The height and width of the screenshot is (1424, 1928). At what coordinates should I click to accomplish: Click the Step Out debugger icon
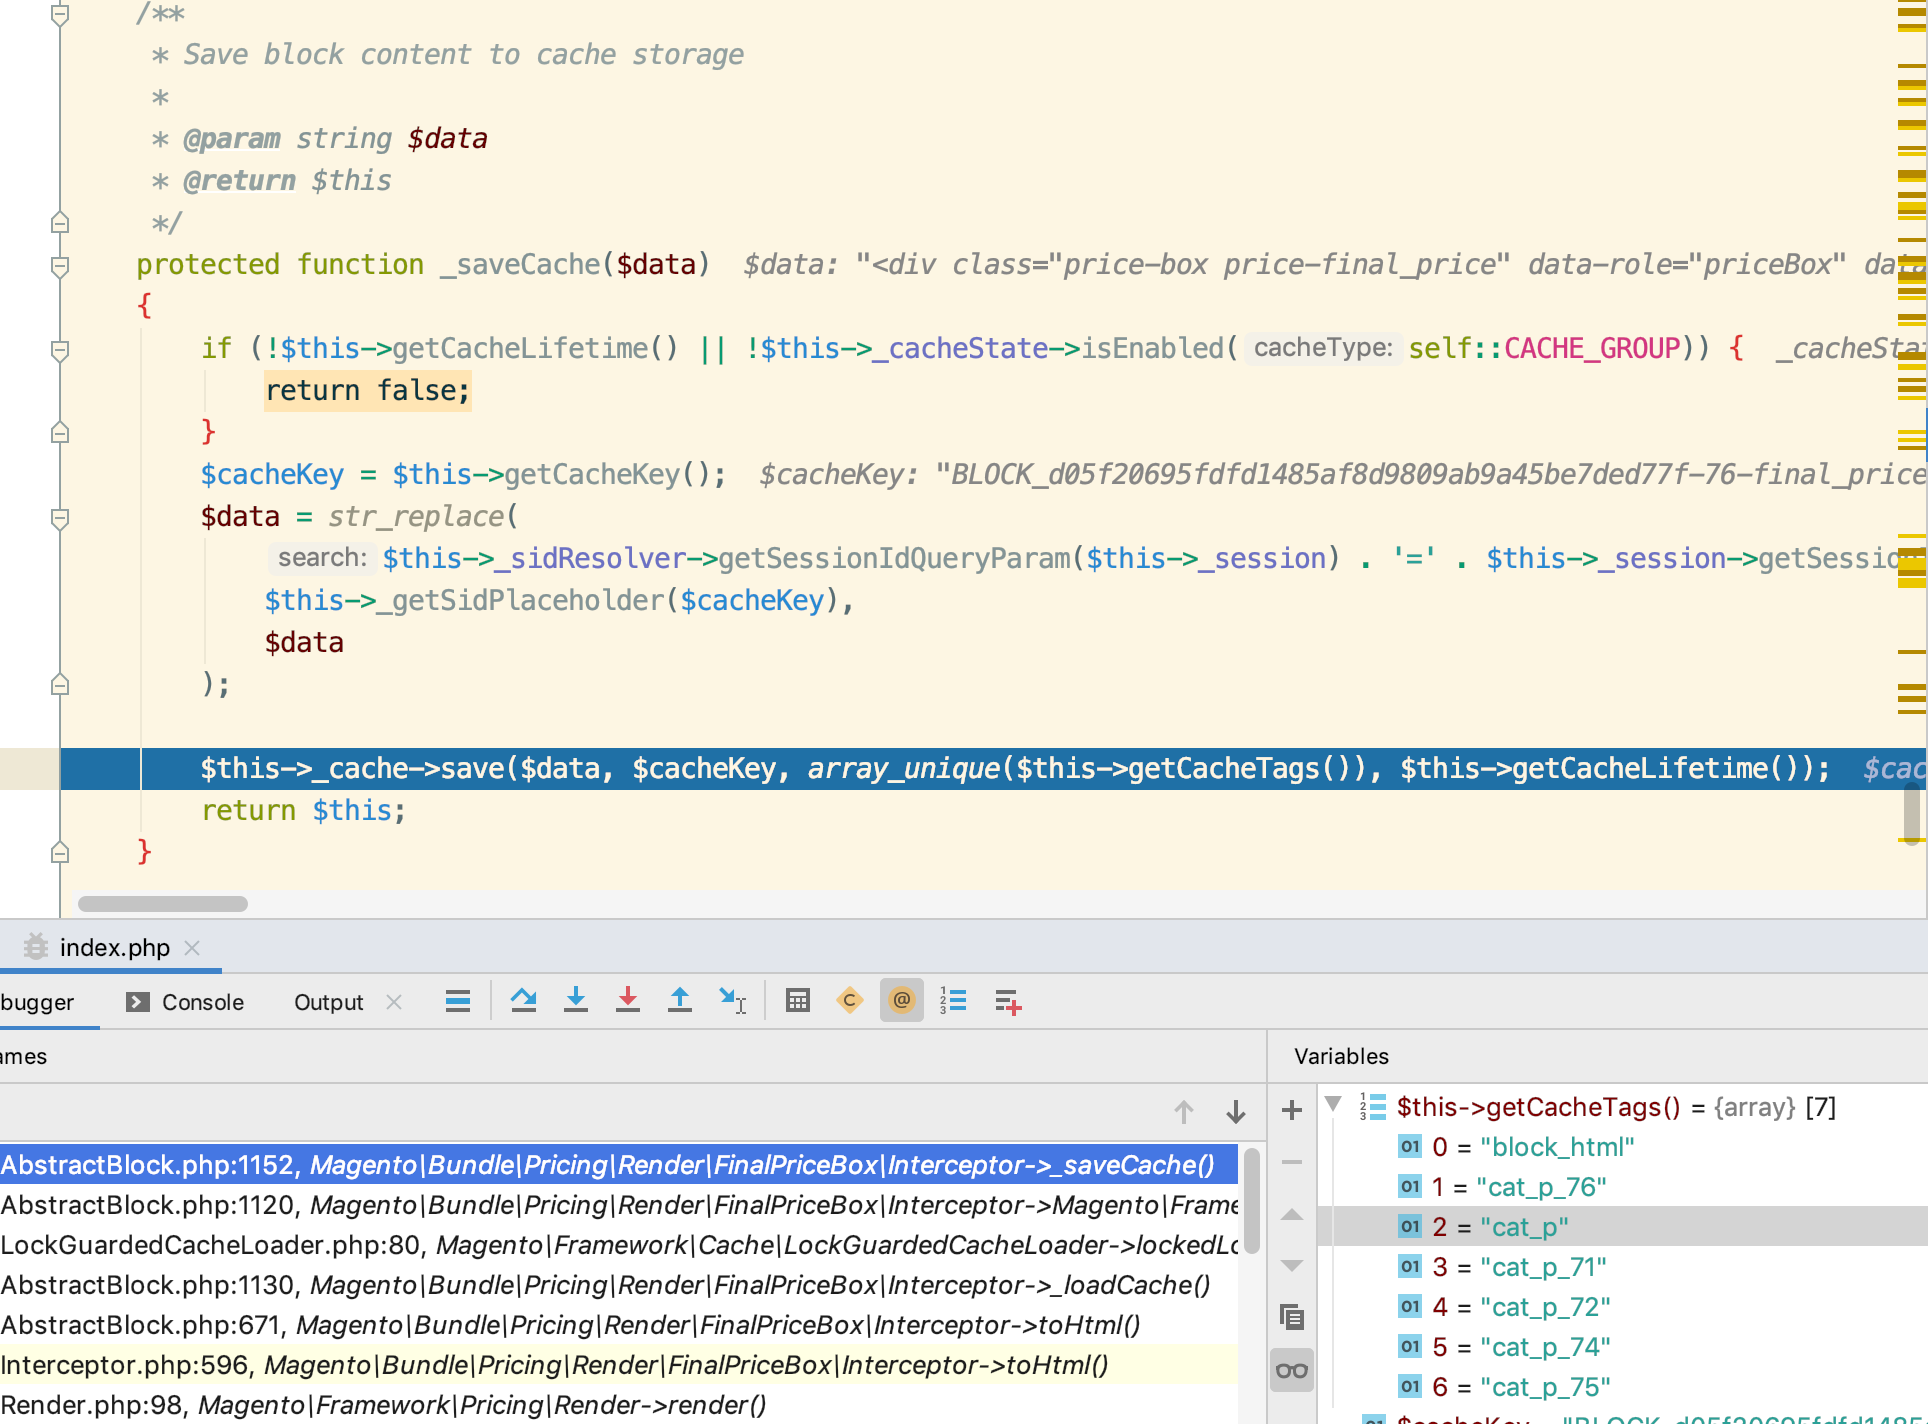680,1001
